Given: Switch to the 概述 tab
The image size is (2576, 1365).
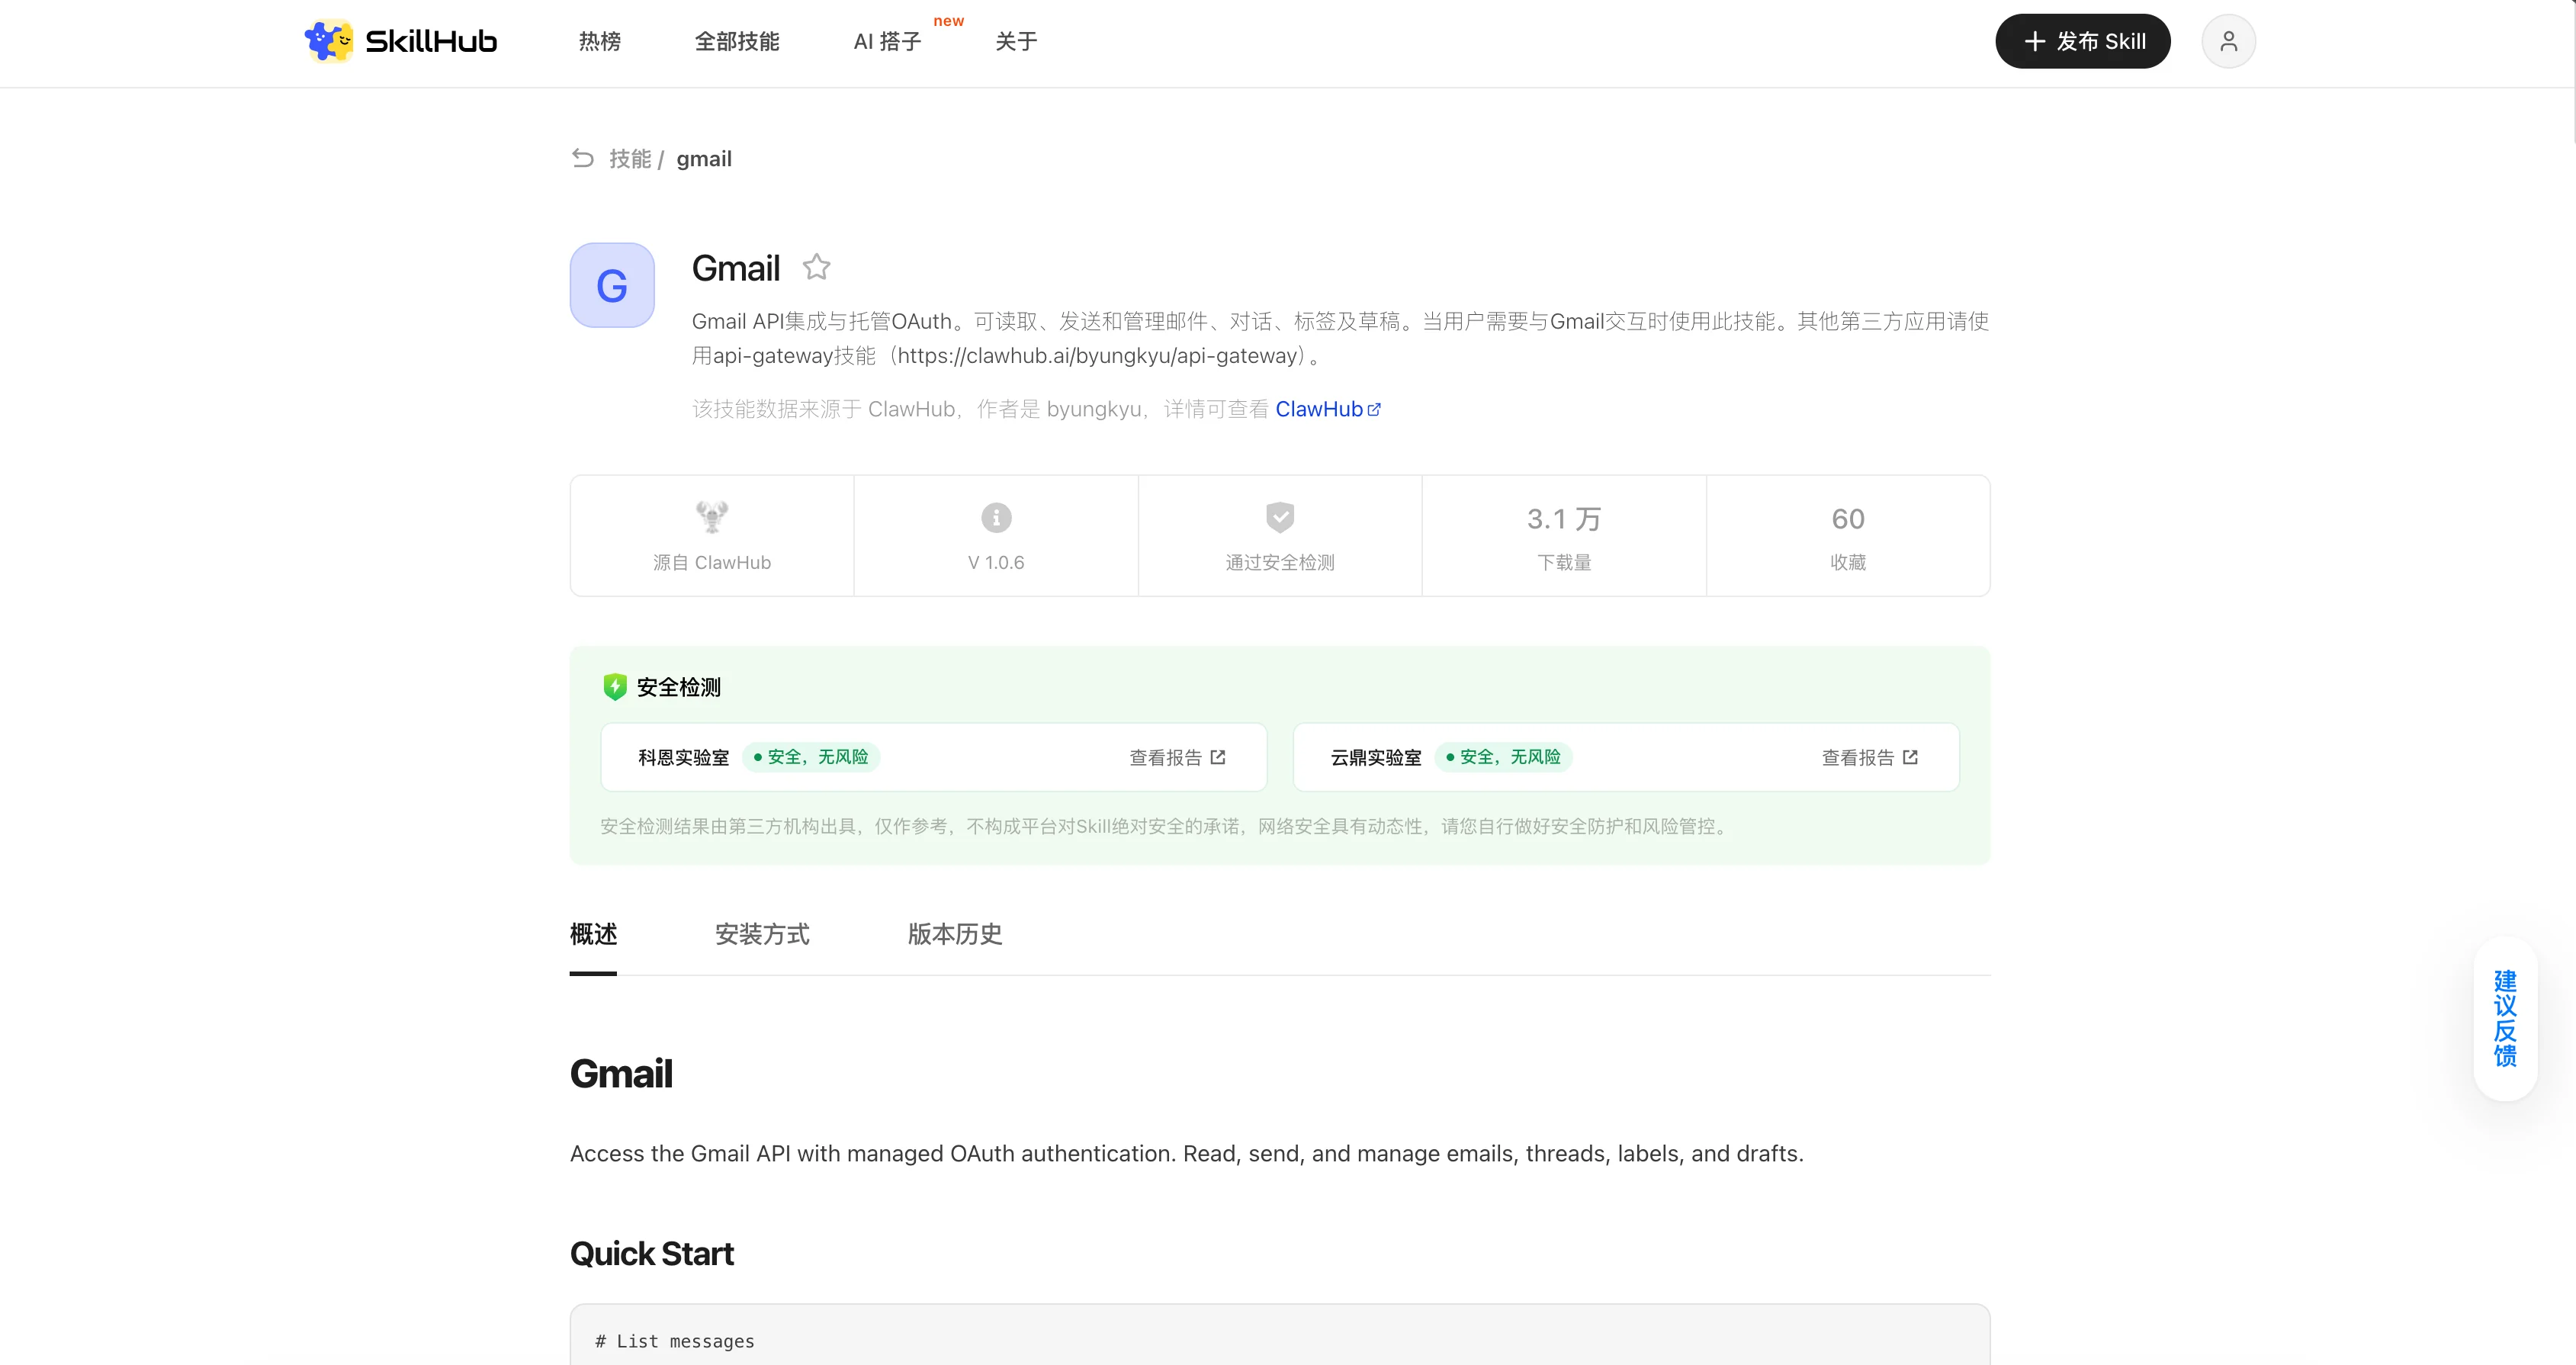Looking at the screenshot, I should click(593, 934).
